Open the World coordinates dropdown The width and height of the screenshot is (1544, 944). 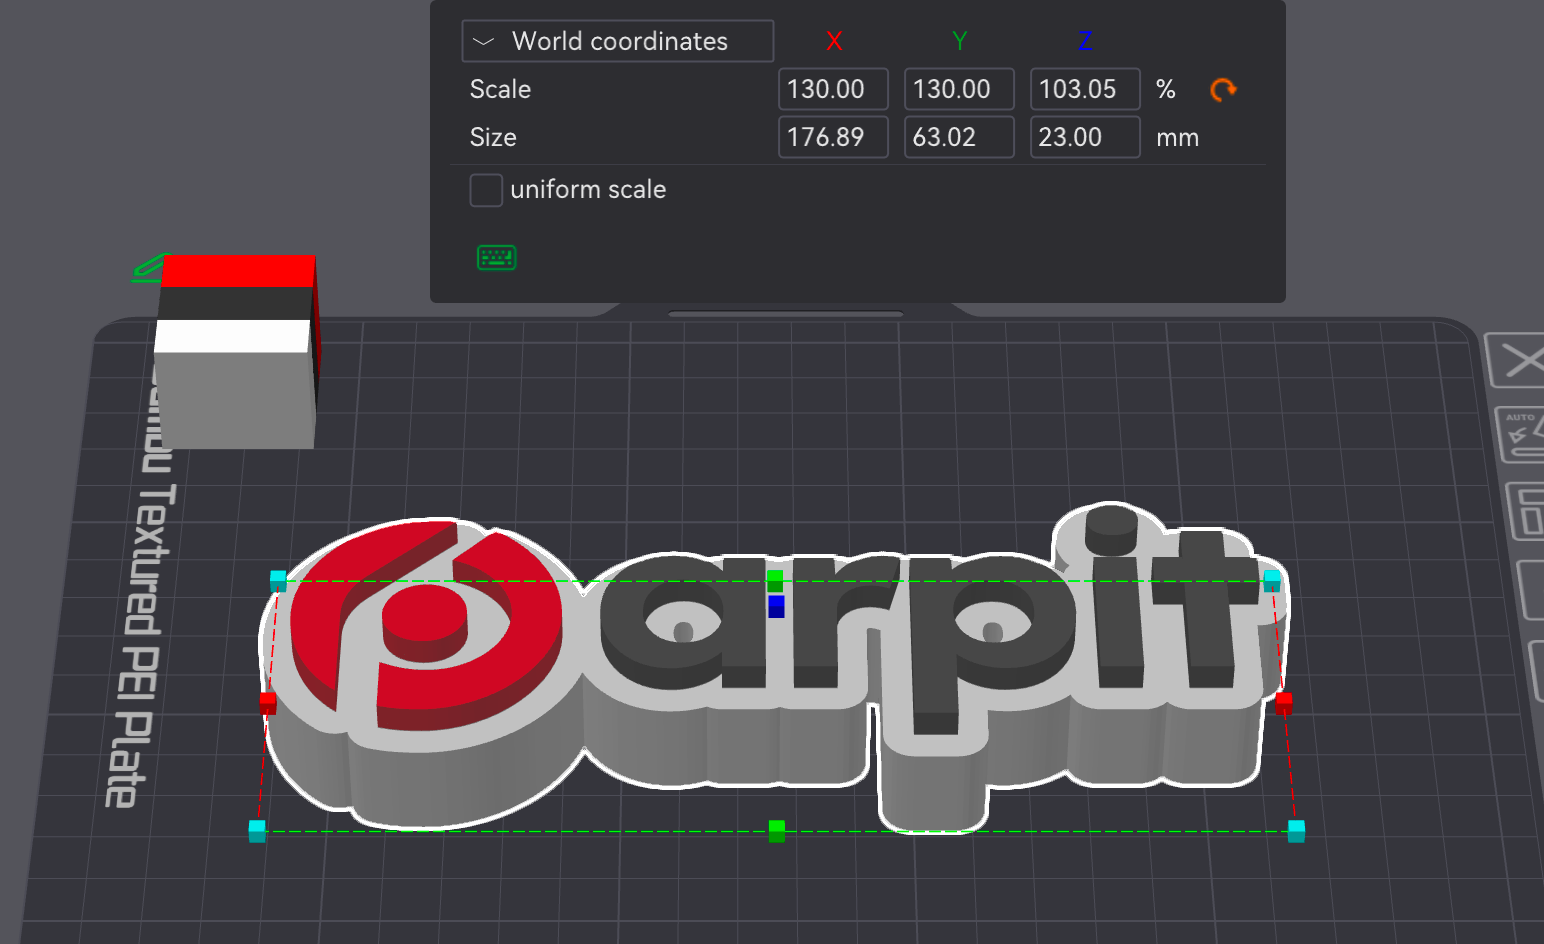coord(618,41)
